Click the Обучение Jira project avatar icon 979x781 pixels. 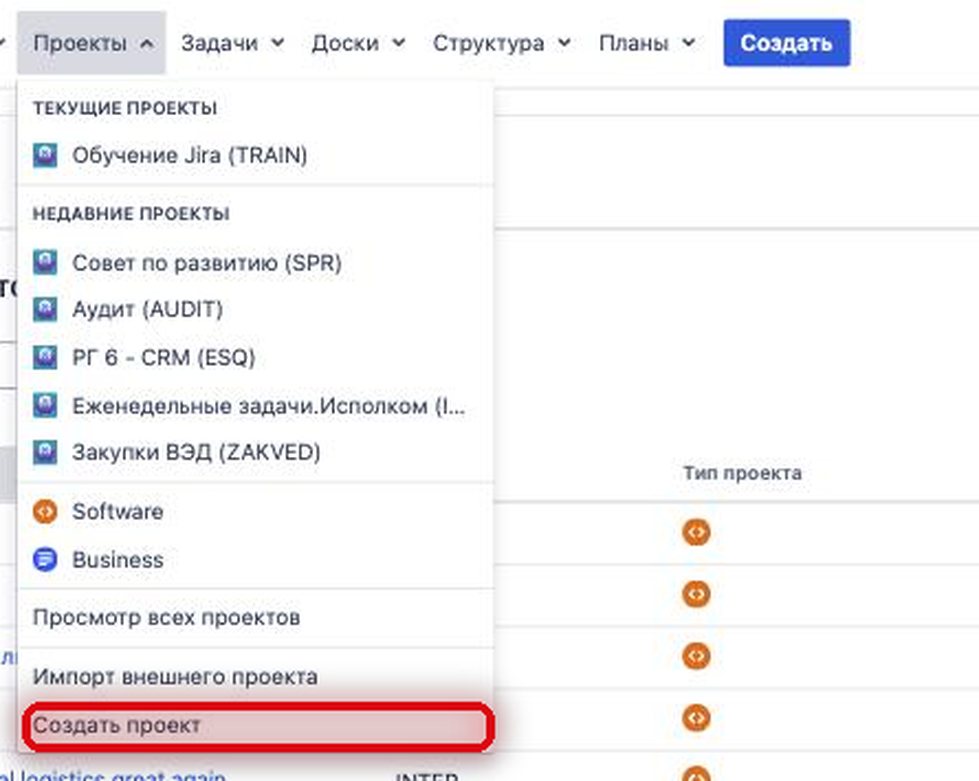point(45,155)
